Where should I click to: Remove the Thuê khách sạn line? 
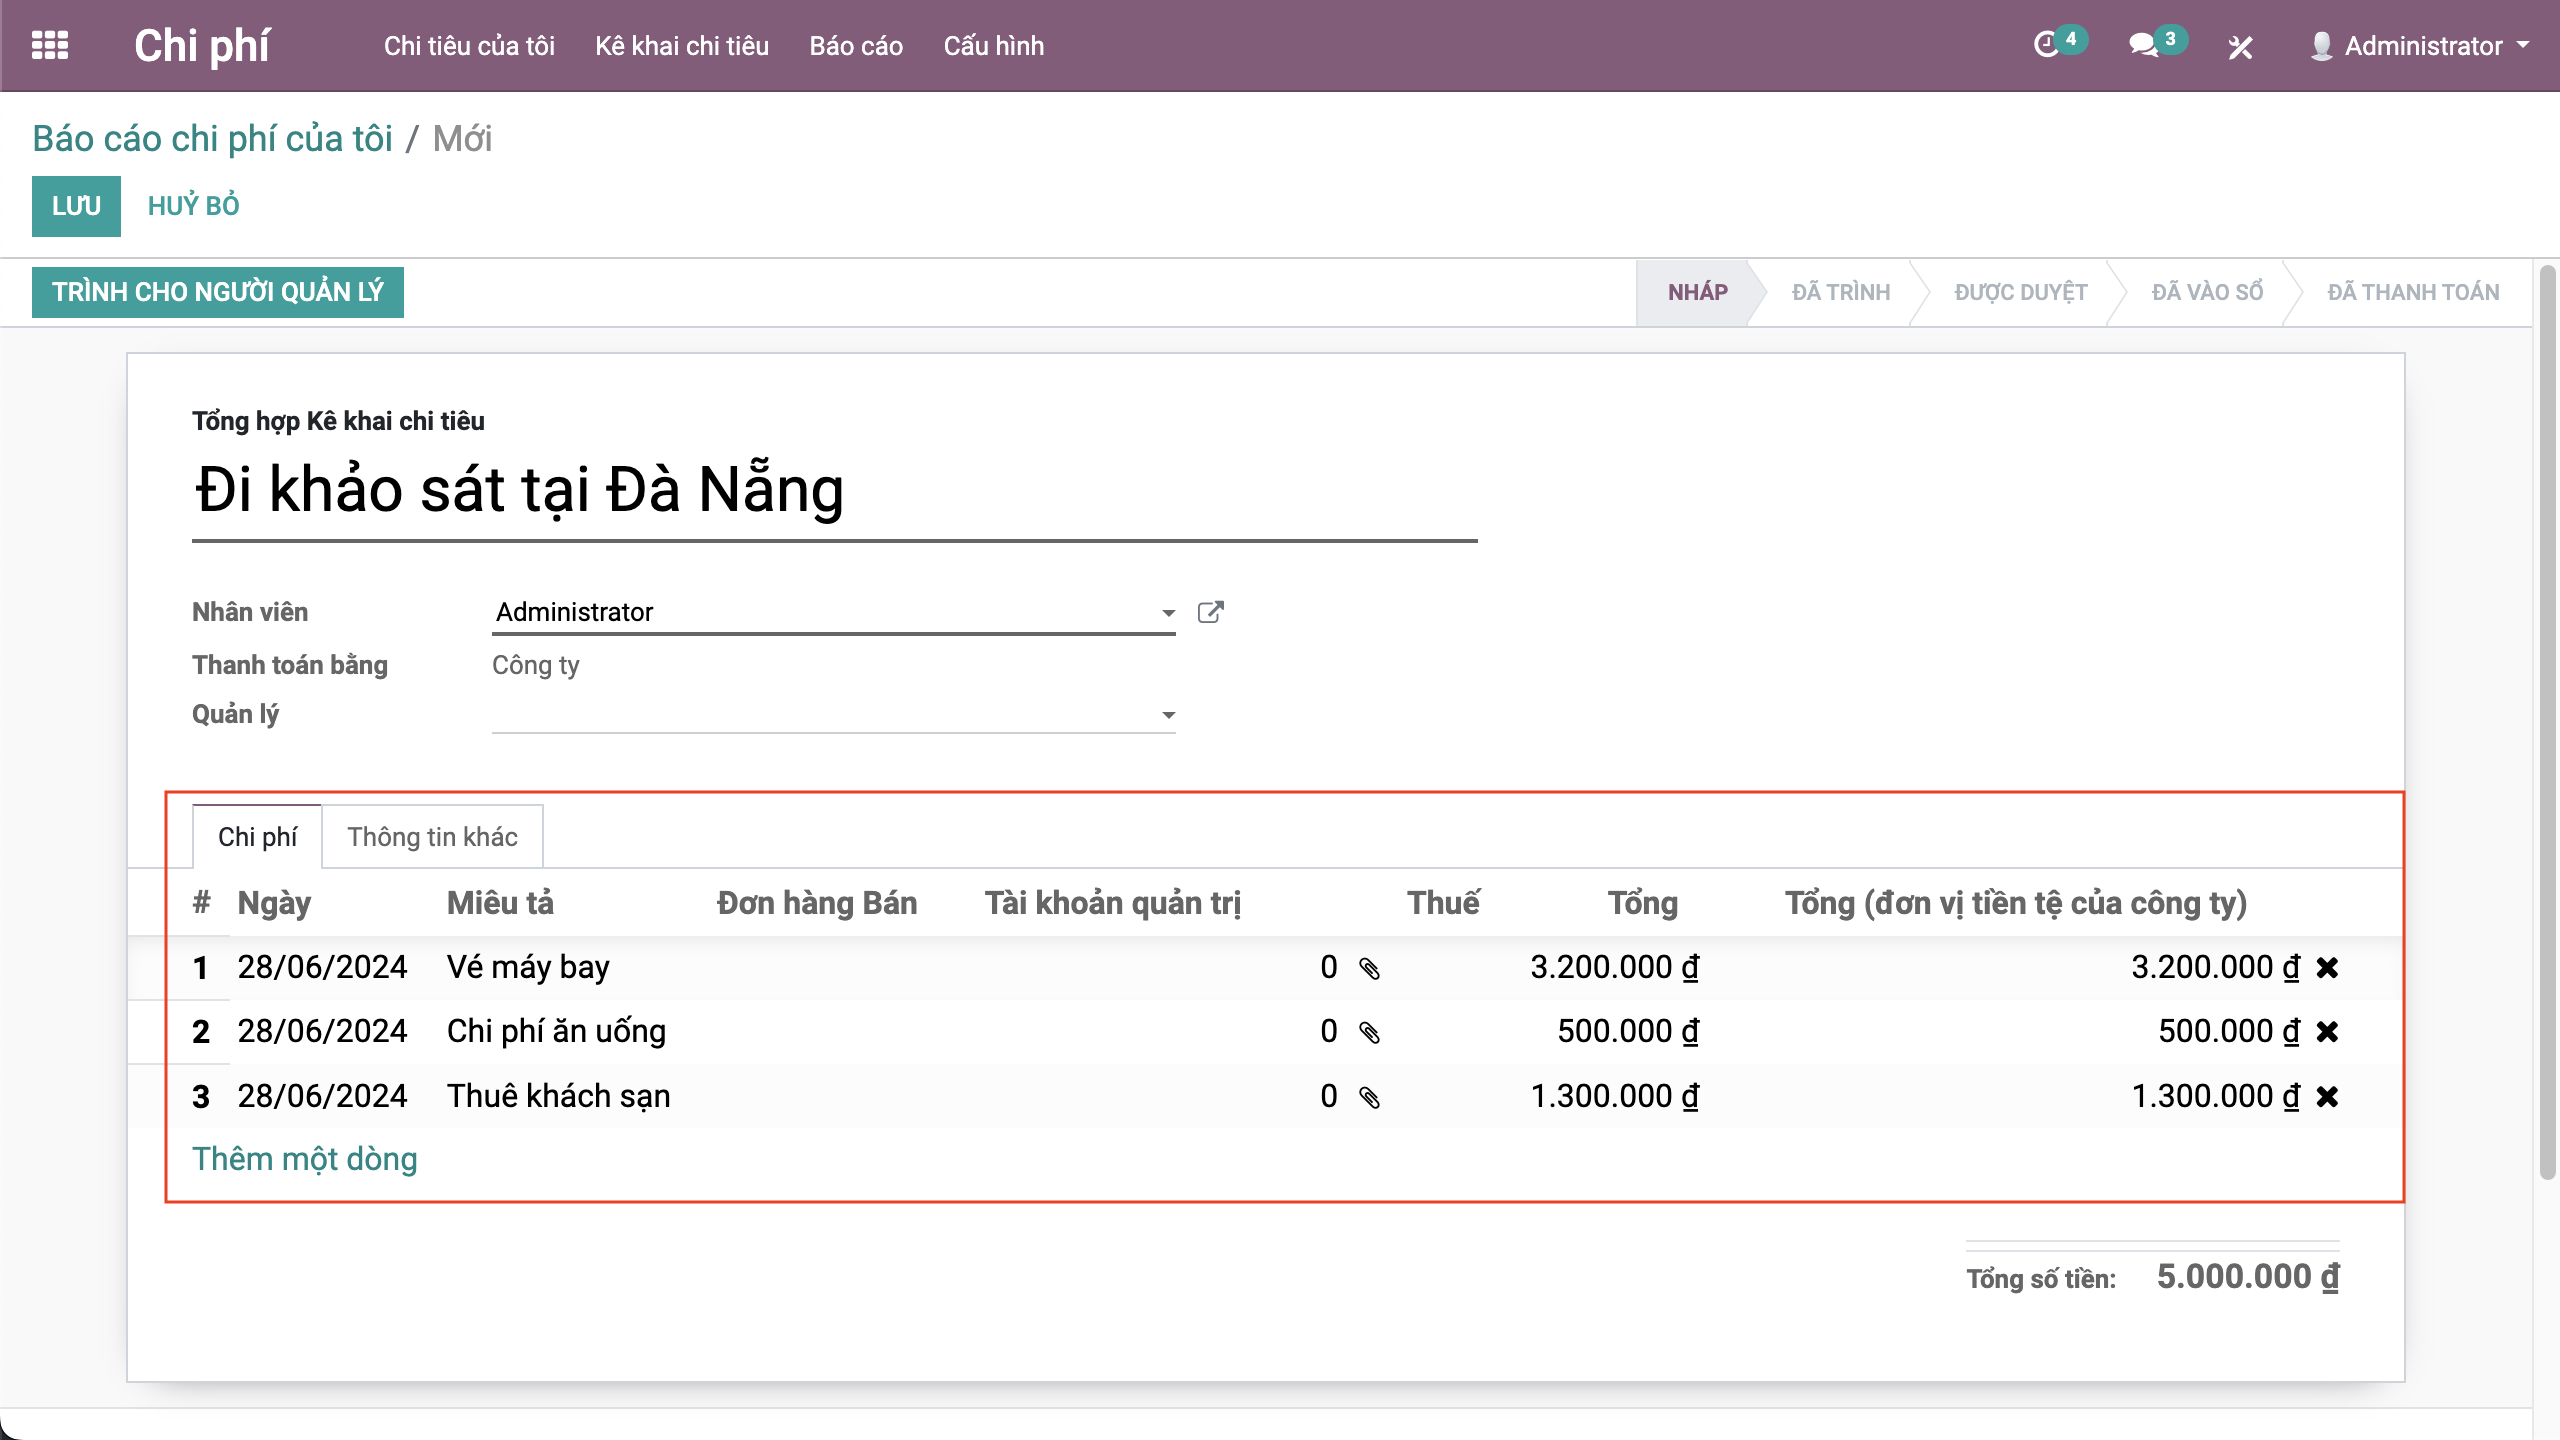point(2327,1097)
